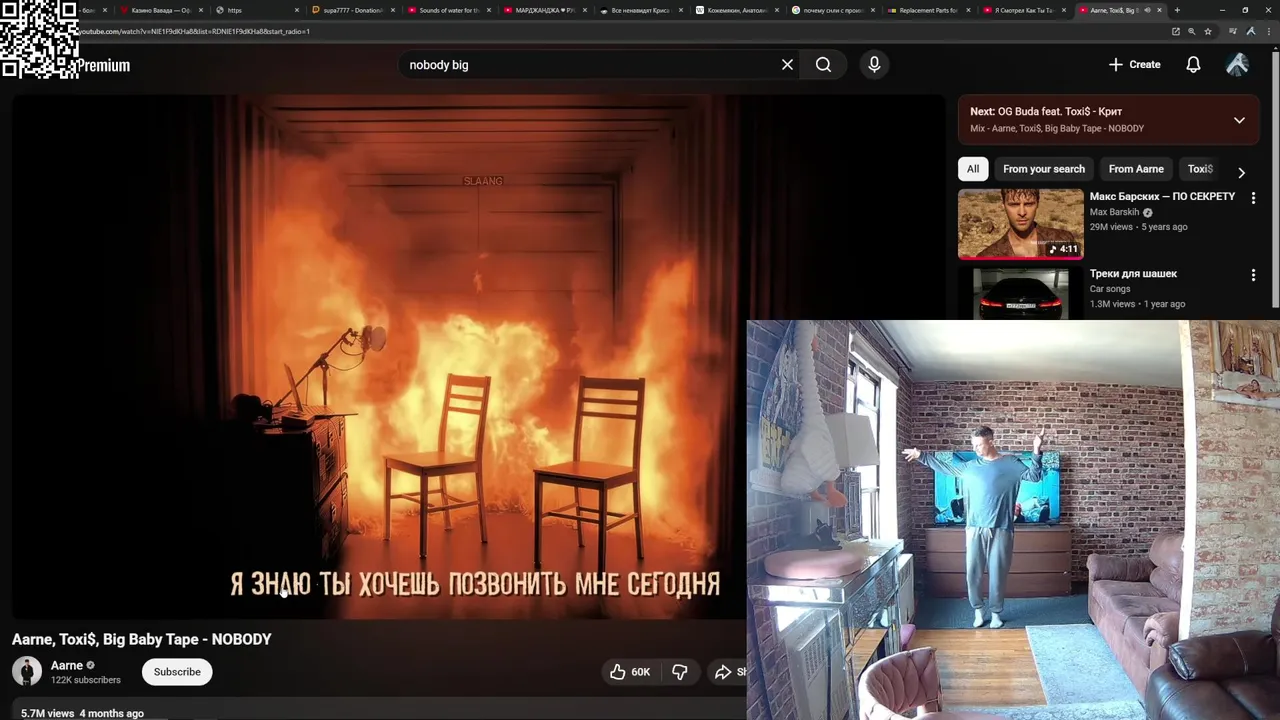Switch to the 'https' browser tab
The image size is (1280, 720).
point(256,10)
